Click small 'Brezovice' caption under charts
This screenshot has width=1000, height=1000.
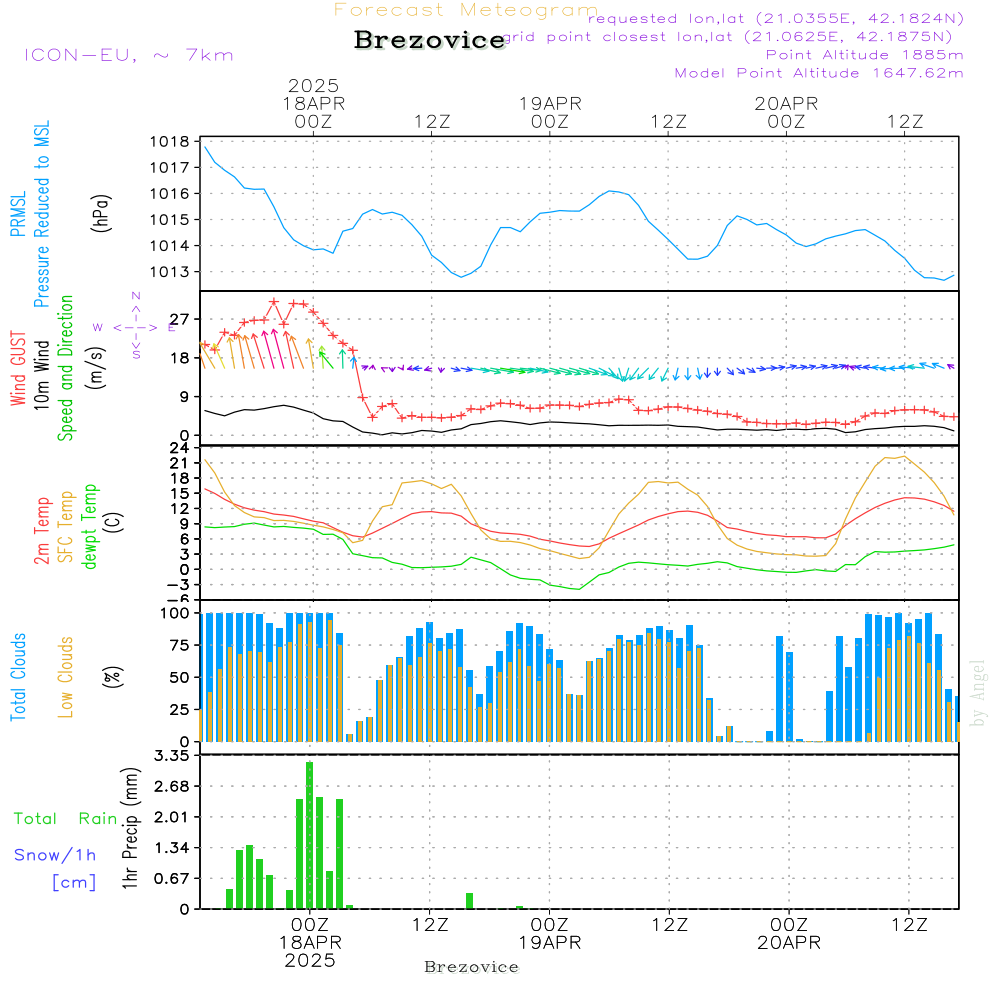pos(471,967)
